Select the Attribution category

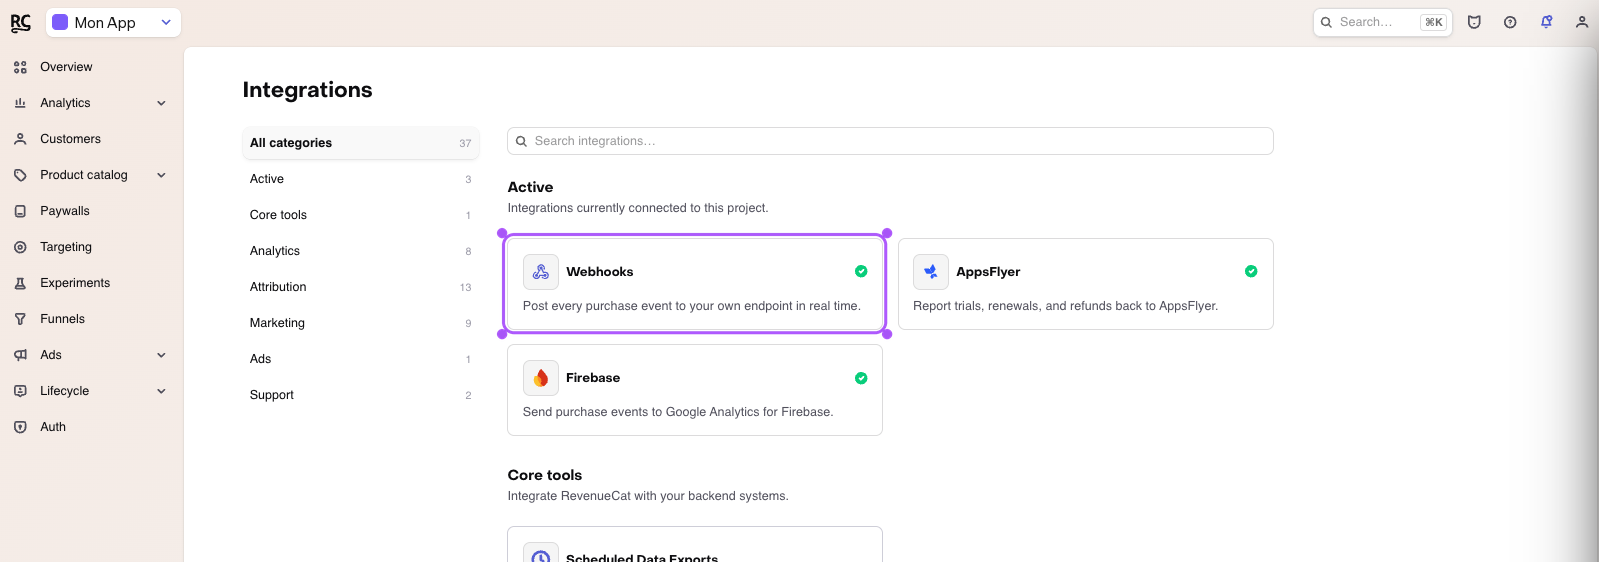click(x=360, y=287)
